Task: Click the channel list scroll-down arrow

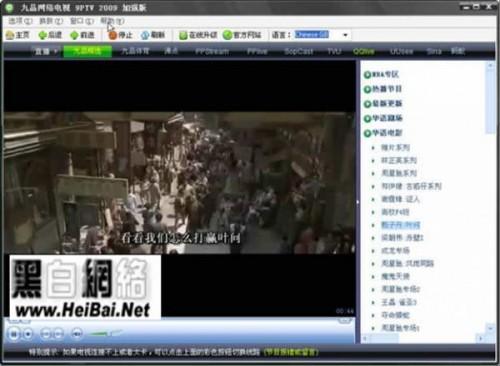Action: (x=490, y=328)
